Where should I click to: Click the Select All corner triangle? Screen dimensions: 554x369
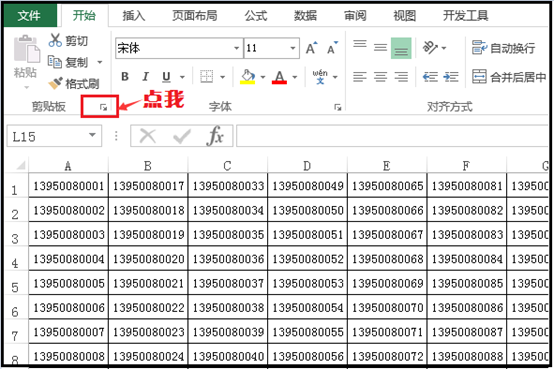[x=20, y=165]
